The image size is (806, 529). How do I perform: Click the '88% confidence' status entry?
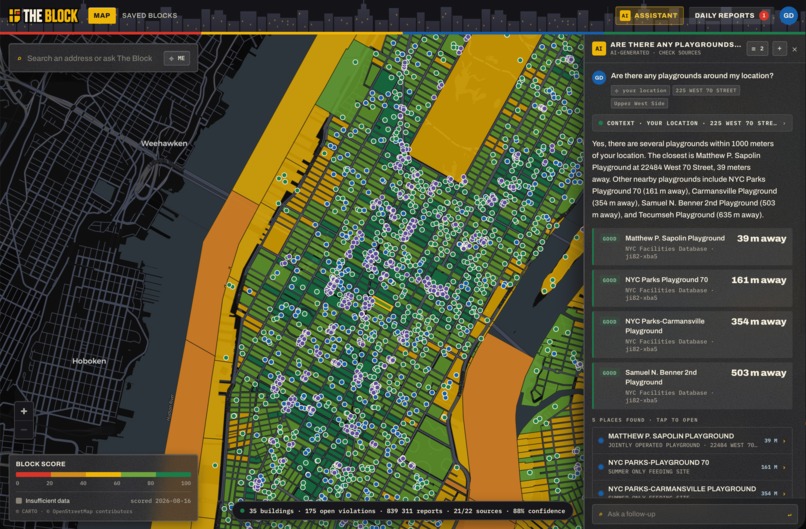(x=538, y=511)
